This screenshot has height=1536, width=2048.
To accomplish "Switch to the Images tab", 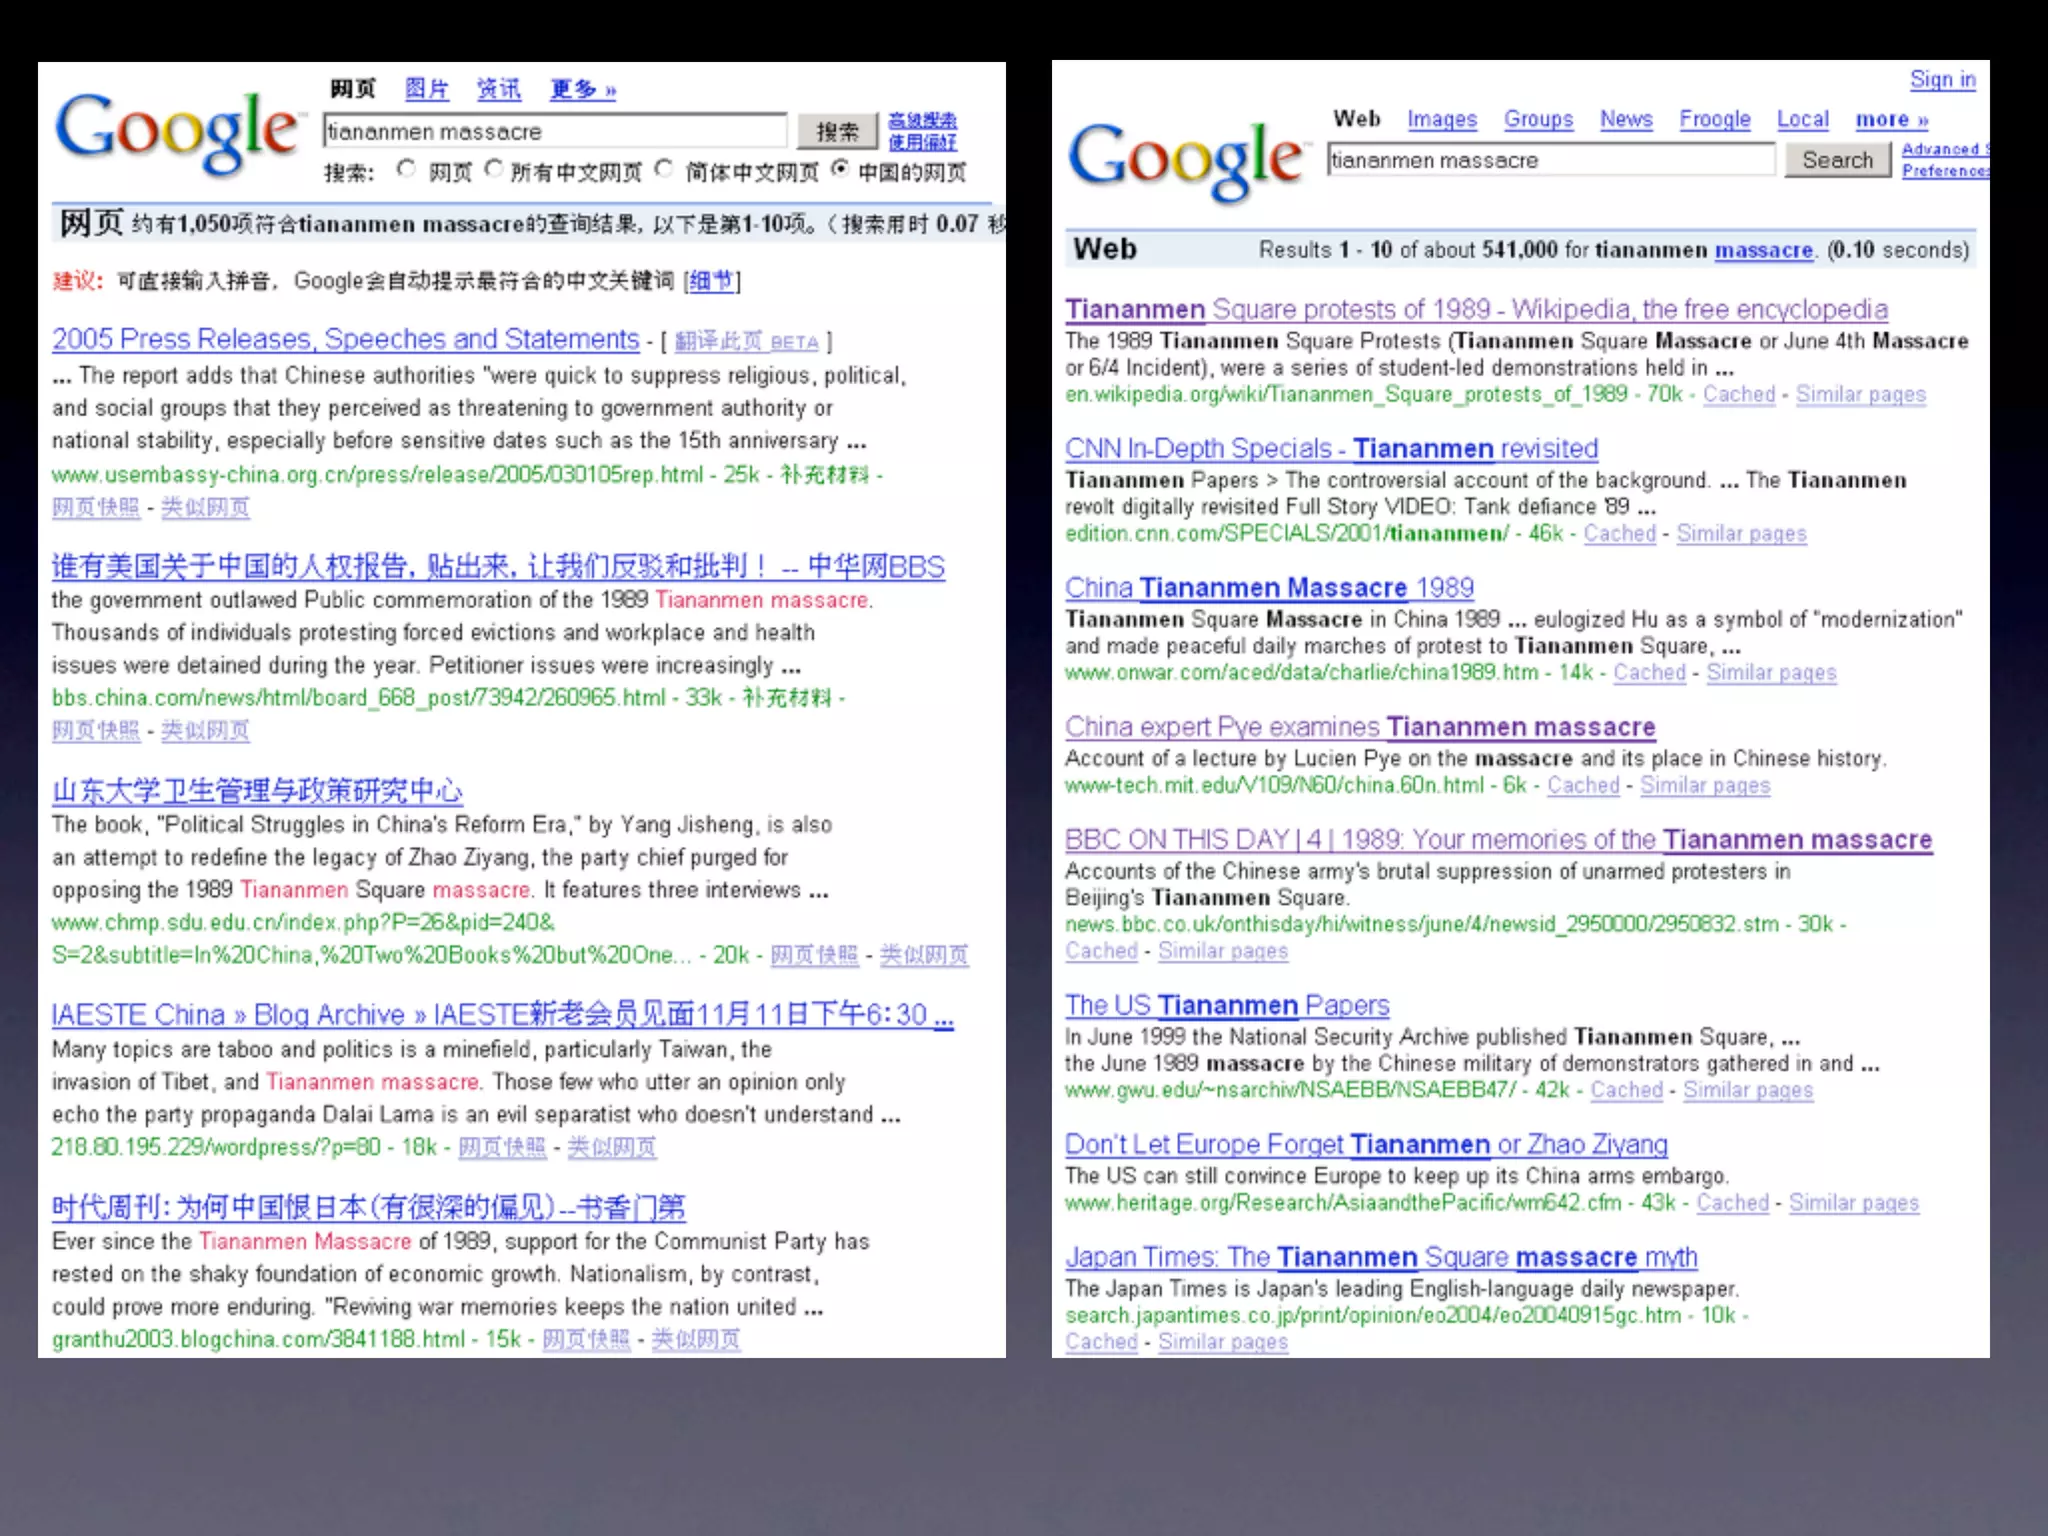I will pyautogui.click(x=1441, y=120).
